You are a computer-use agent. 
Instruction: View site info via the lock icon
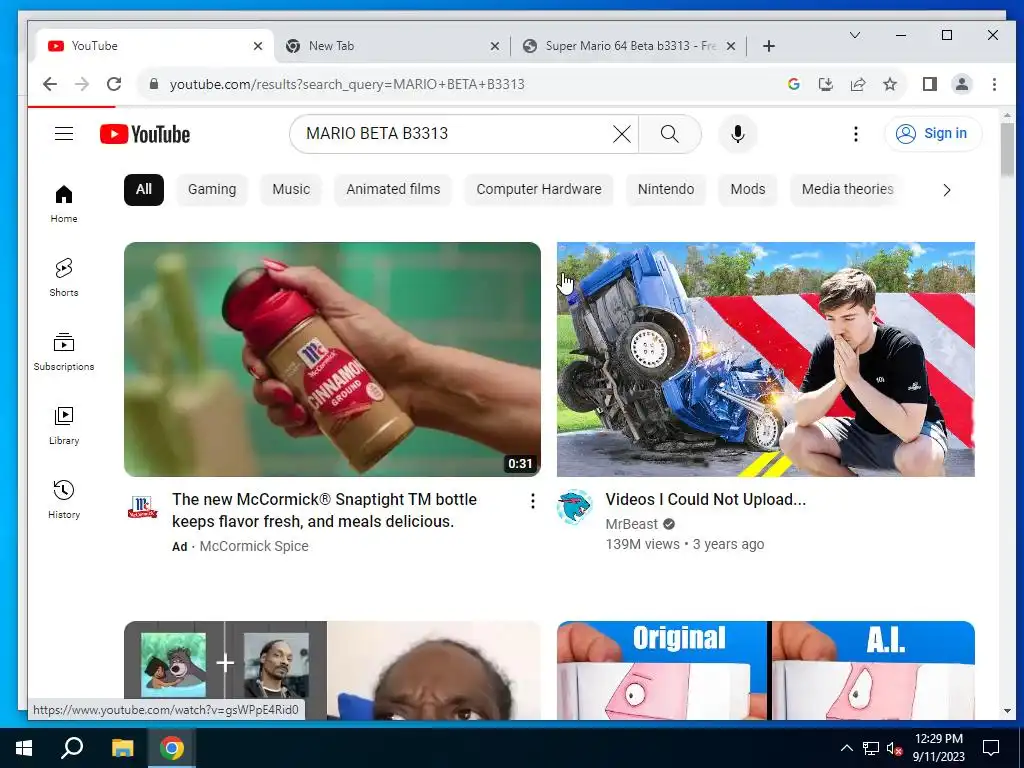[154, 84]
